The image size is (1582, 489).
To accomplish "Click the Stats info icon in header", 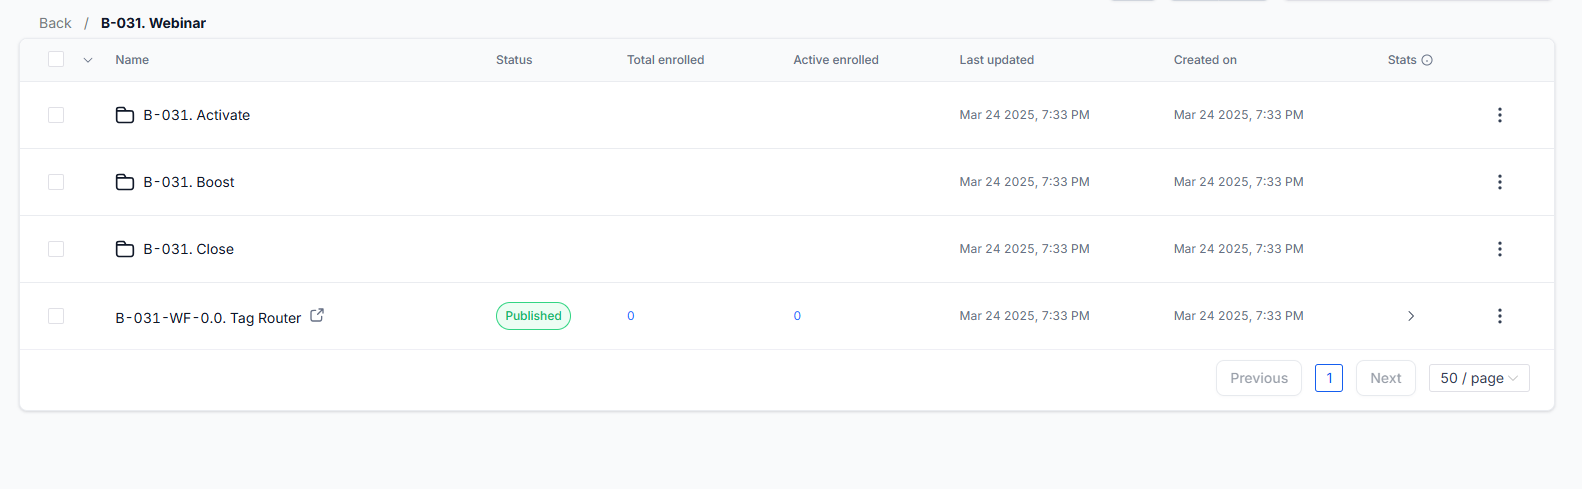I will click(1427, 60).
